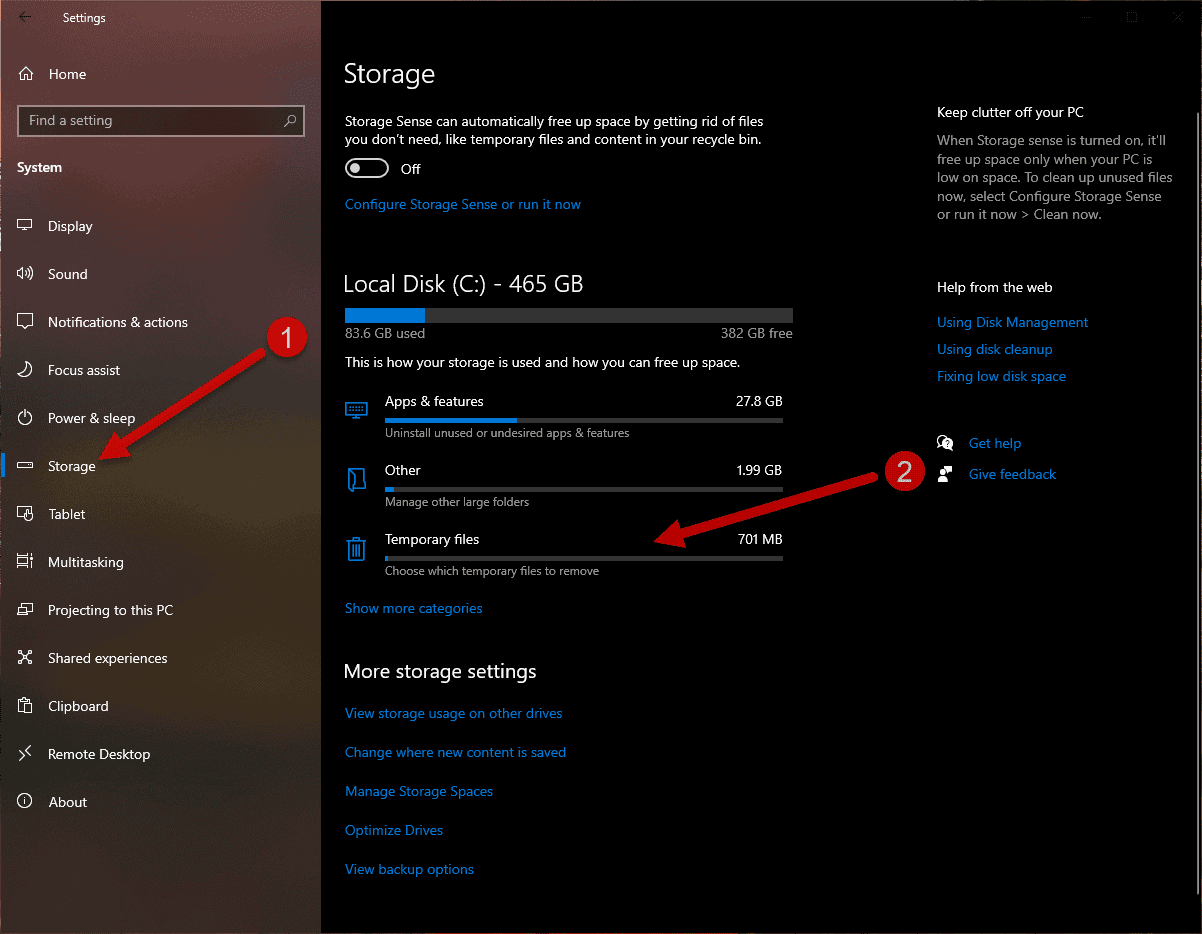Click the Sound speaker icon
Image resolution: width=1202 pixels, height=934 pixels.
[26, 274]
